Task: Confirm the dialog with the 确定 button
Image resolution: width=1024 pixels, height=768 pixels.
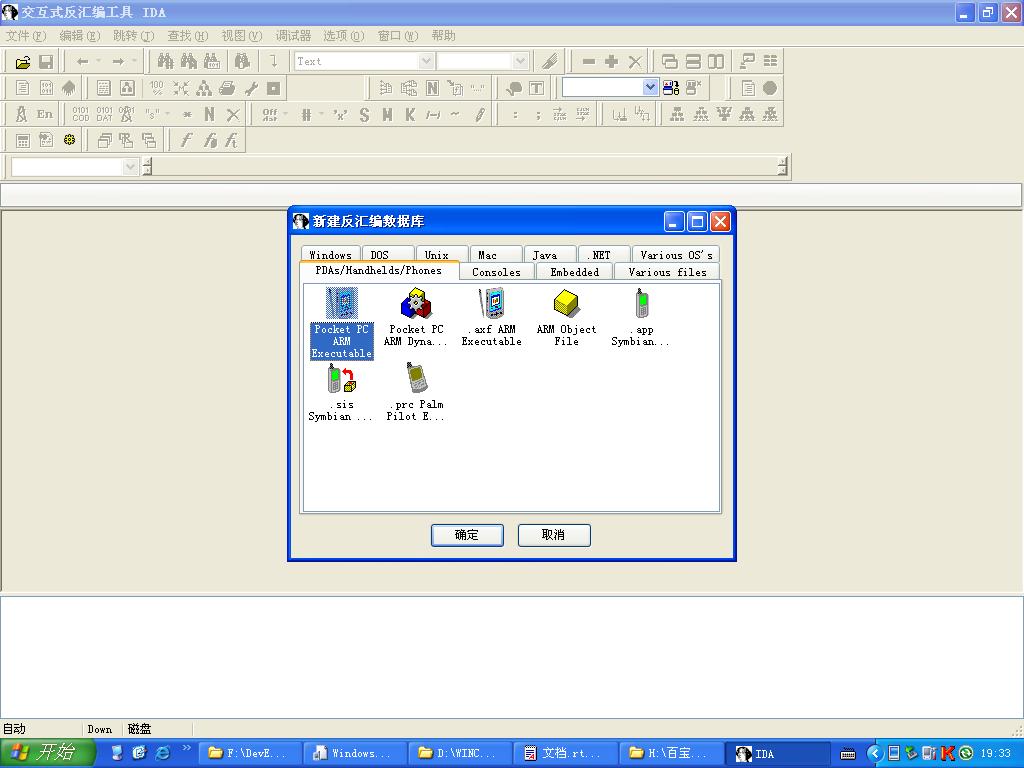Action: point(467,535)
